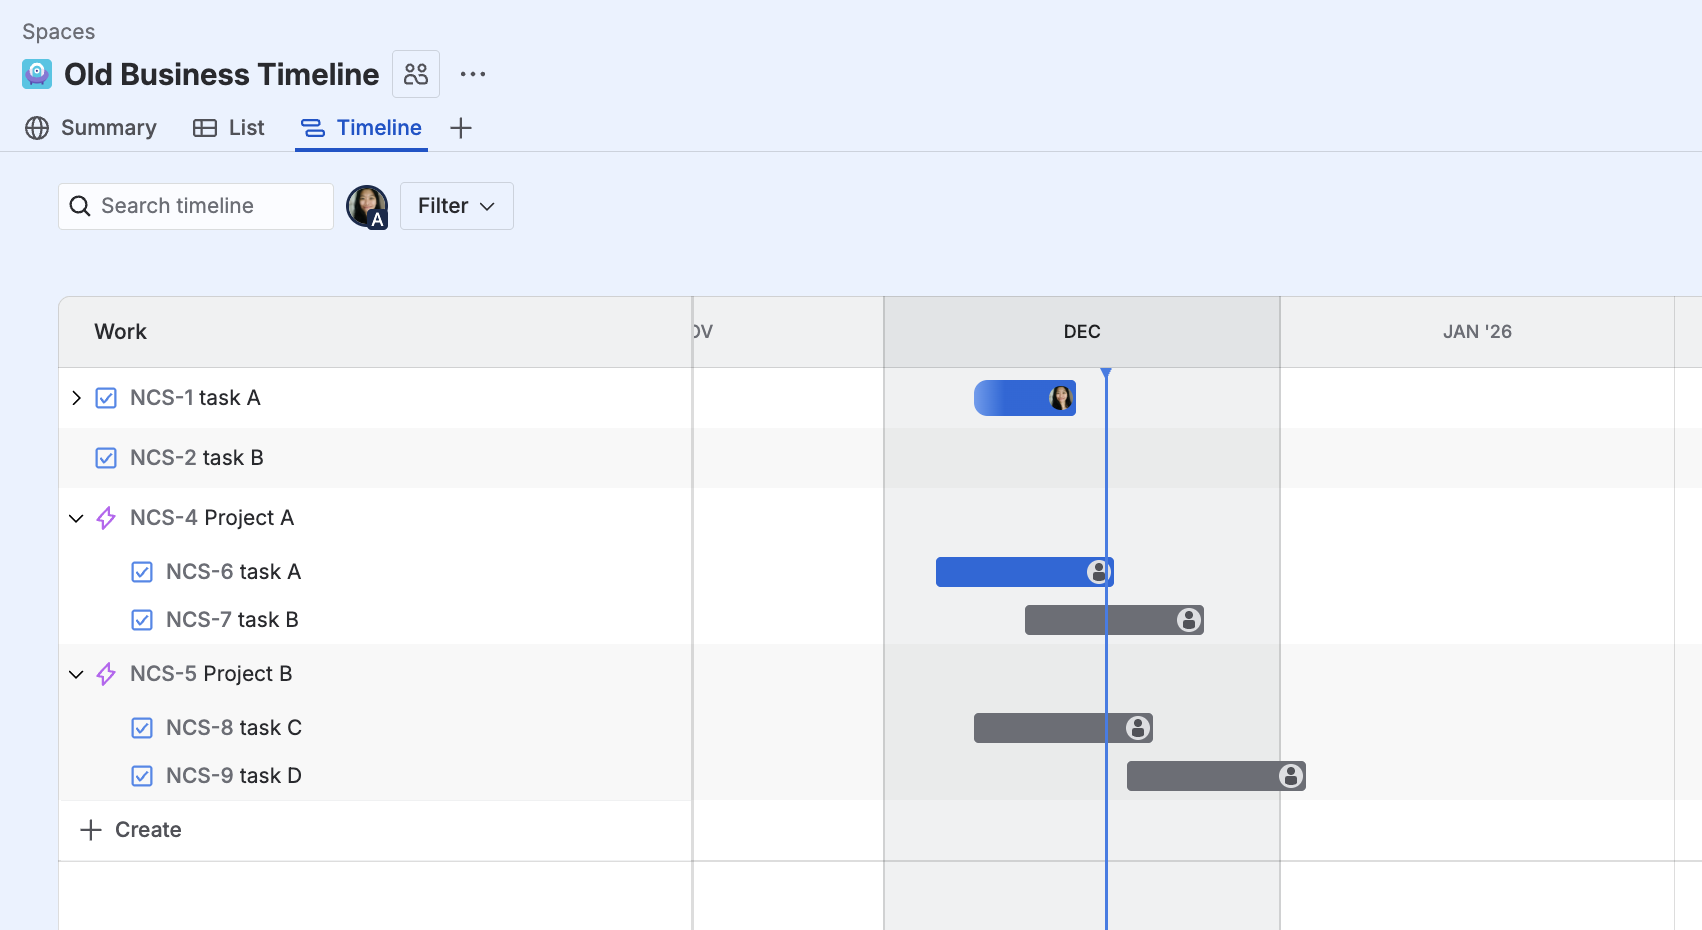The image size is (1702, 930).
Task: Click the NCS-8 task C checkbox icon
Action: pos(142,728)
